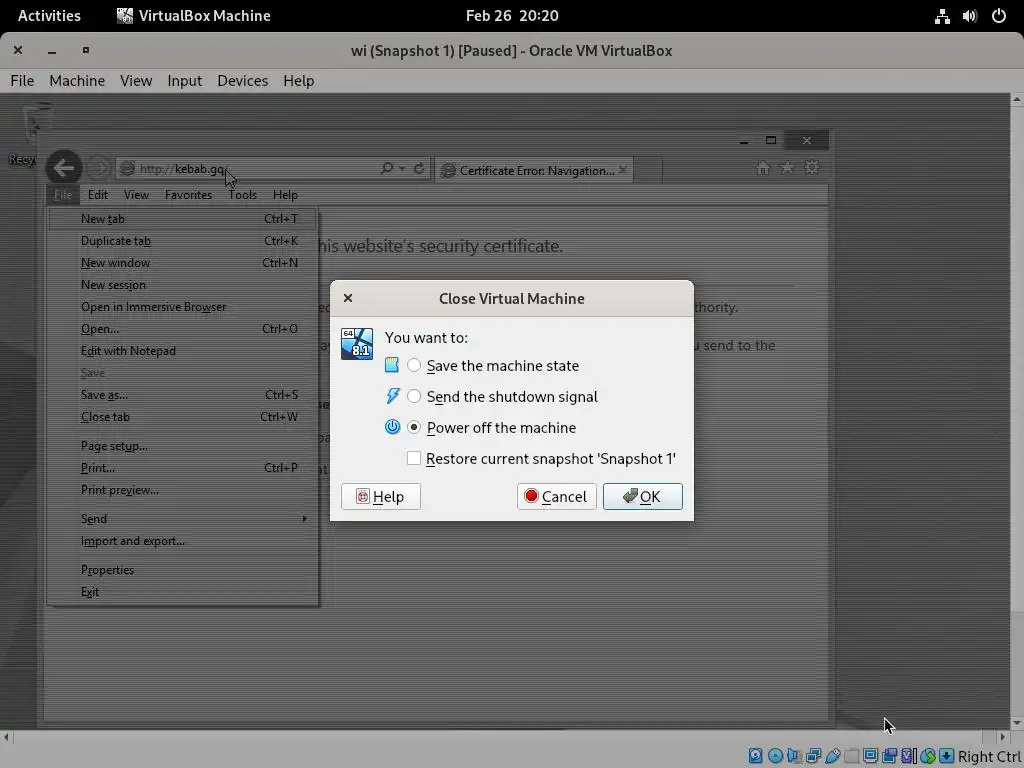Click the CPU virtualization status bar icon
1024x768 pixels.
[908, 756]
